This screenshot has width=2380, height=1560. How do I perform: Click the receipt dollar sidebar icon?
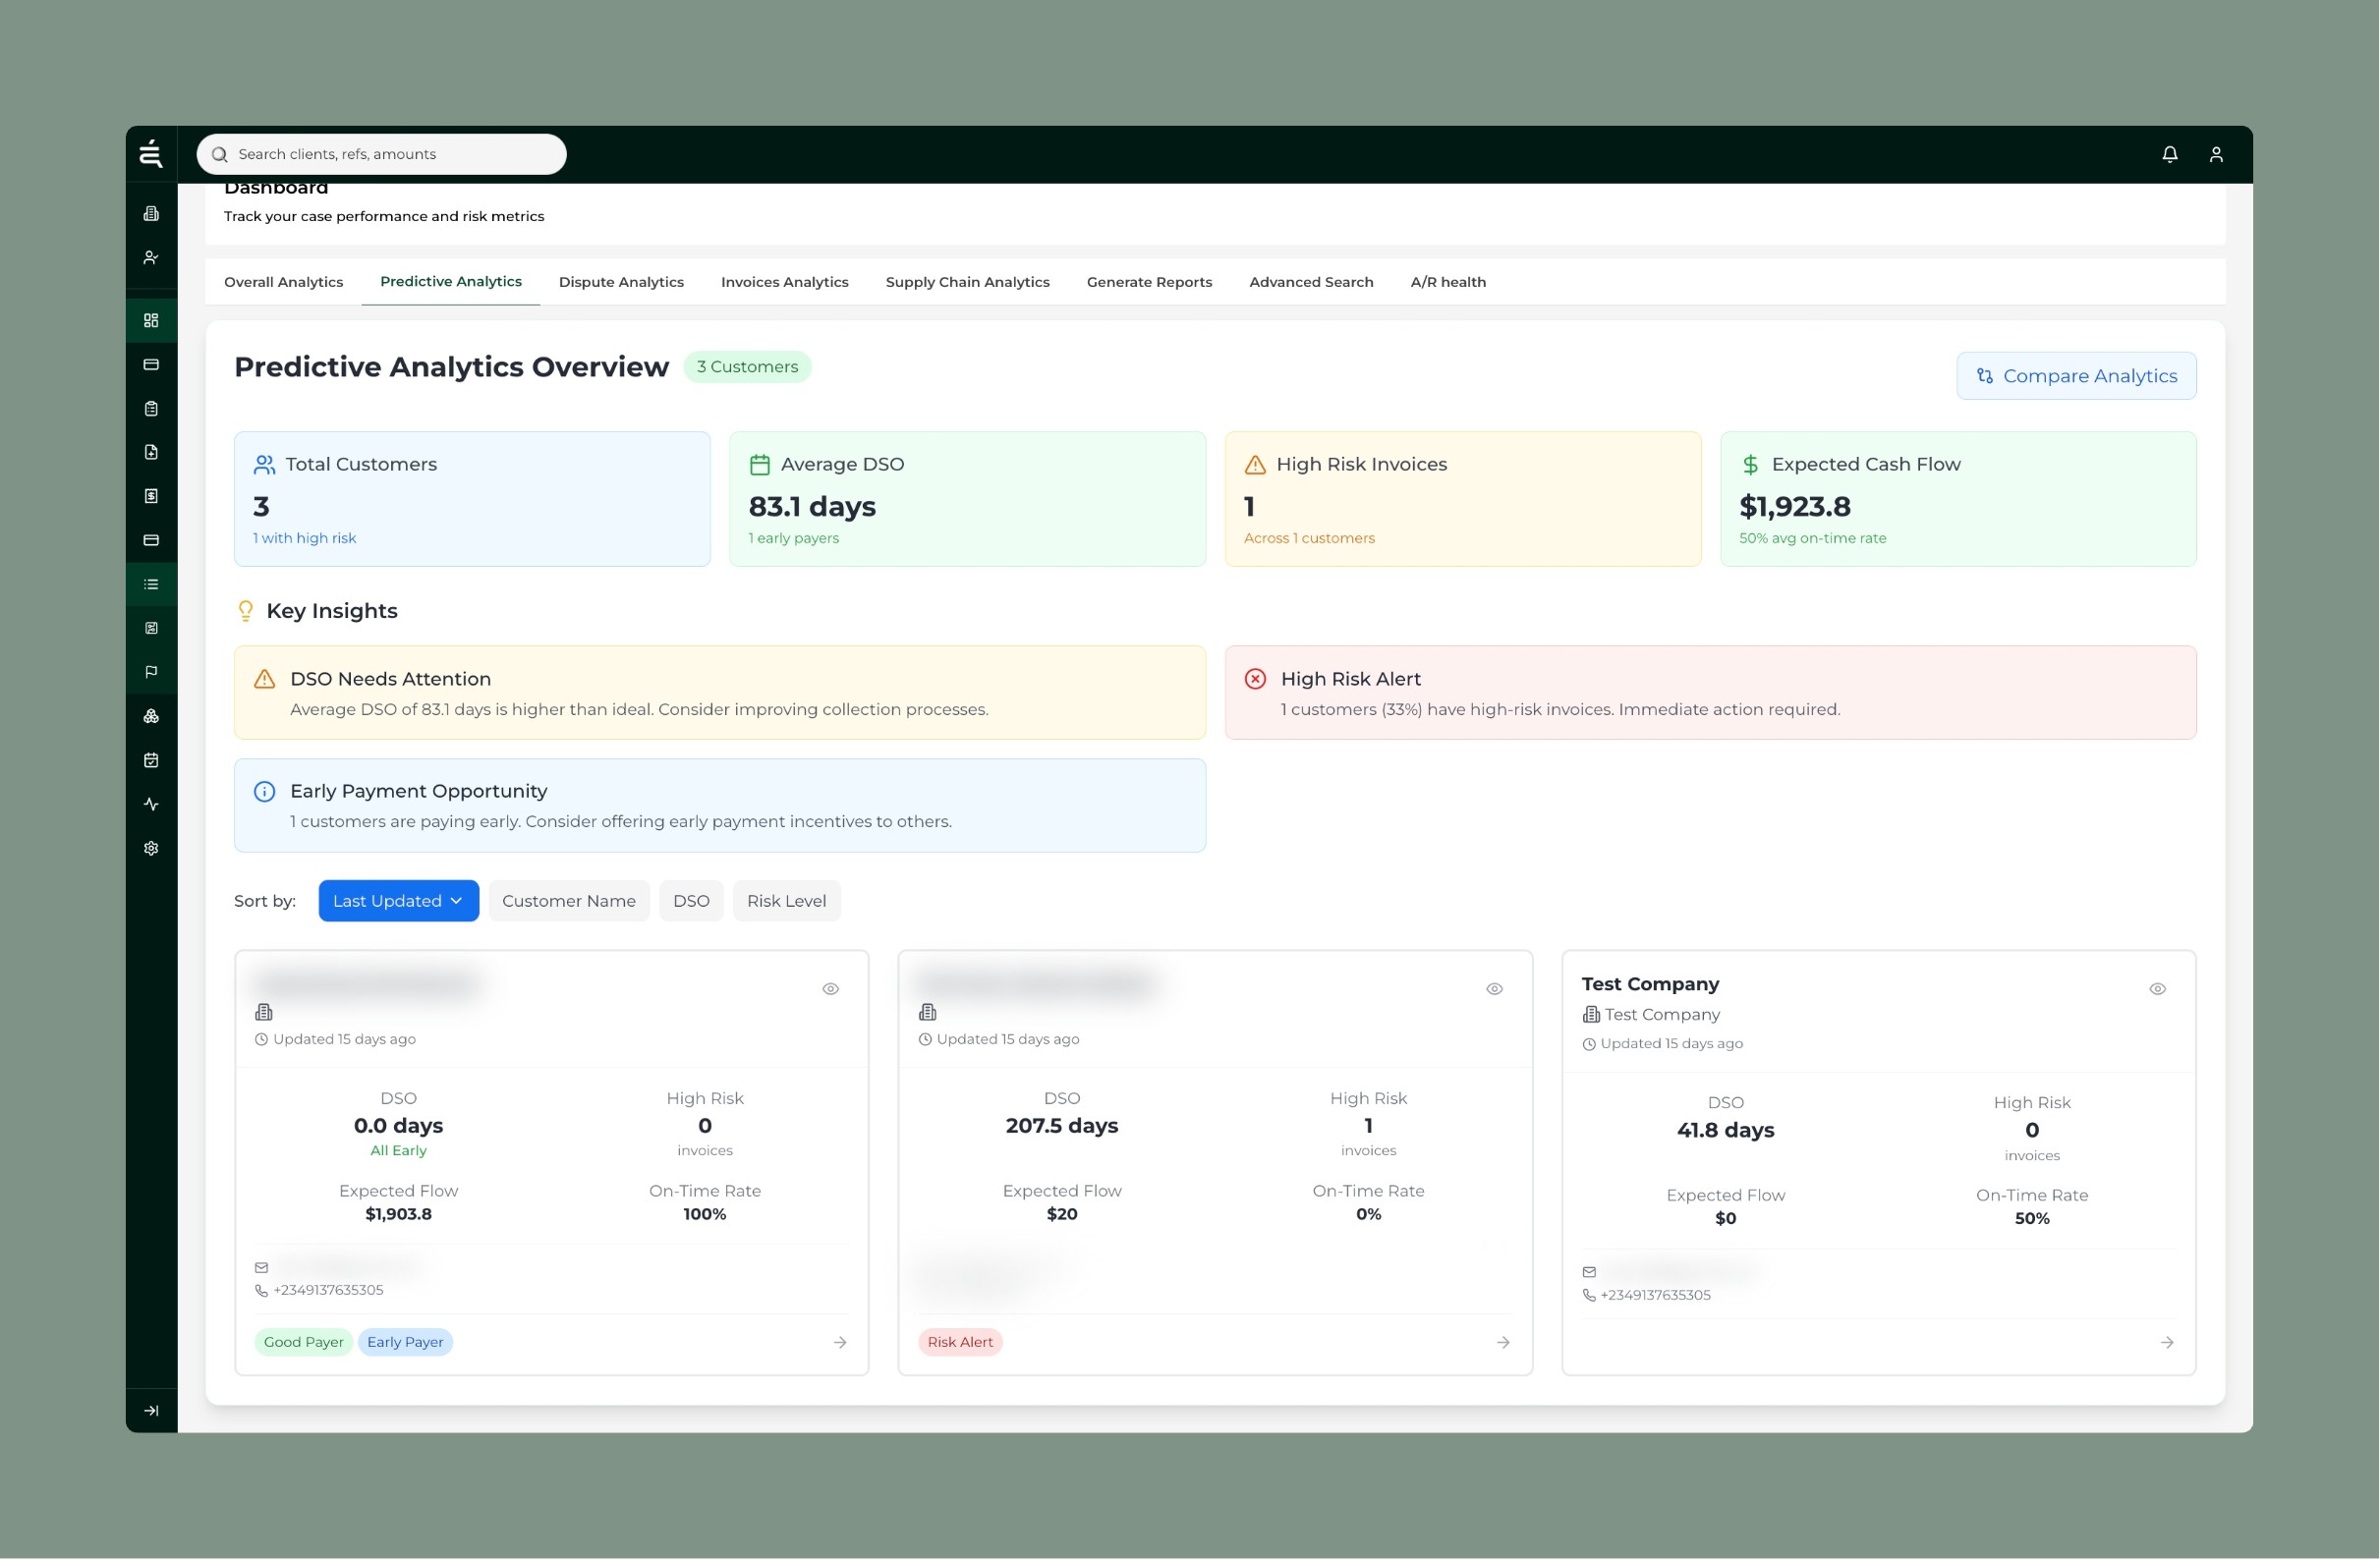[151, 496]
